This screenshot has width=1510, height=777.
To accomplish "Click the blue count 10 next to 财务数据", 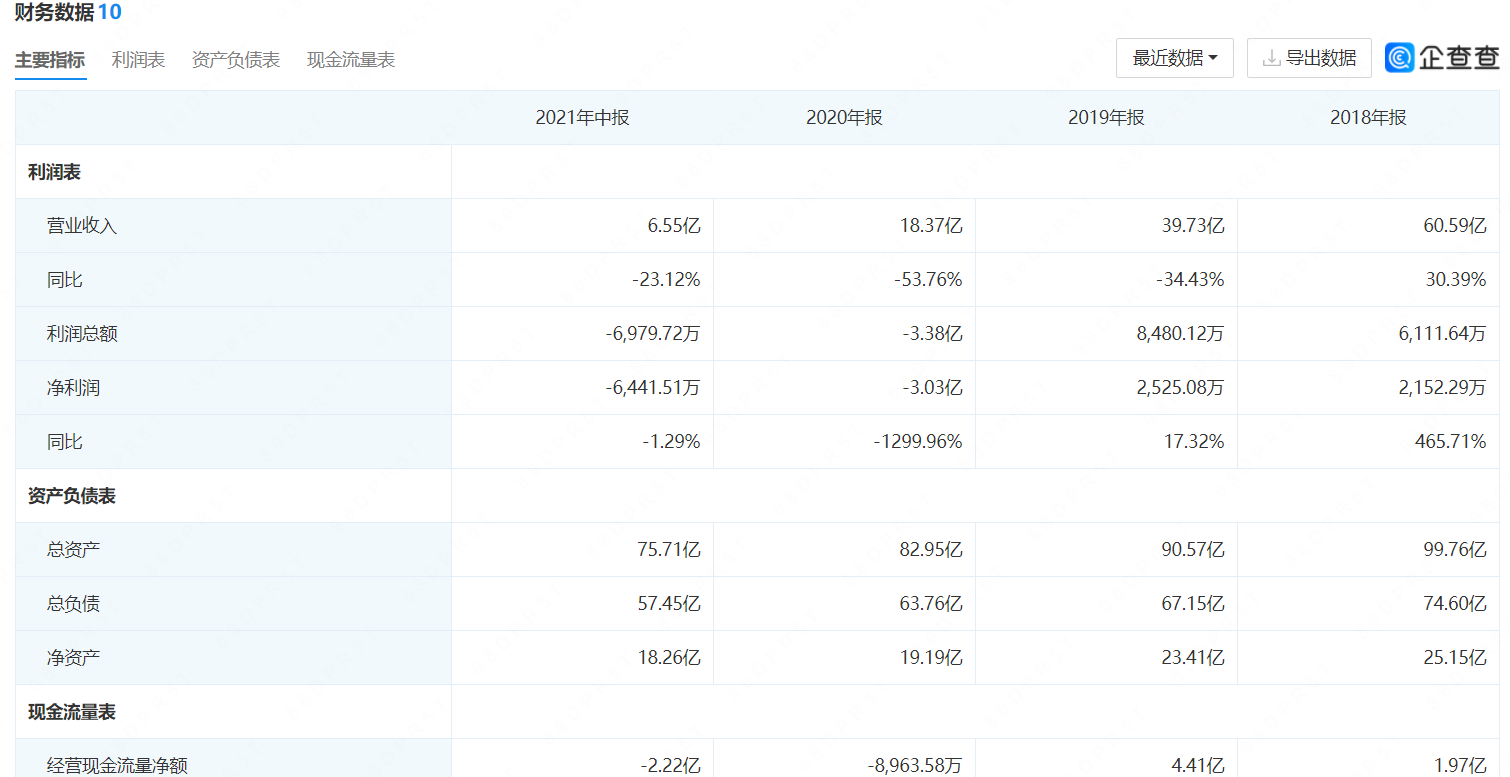I will click(110, 13).
